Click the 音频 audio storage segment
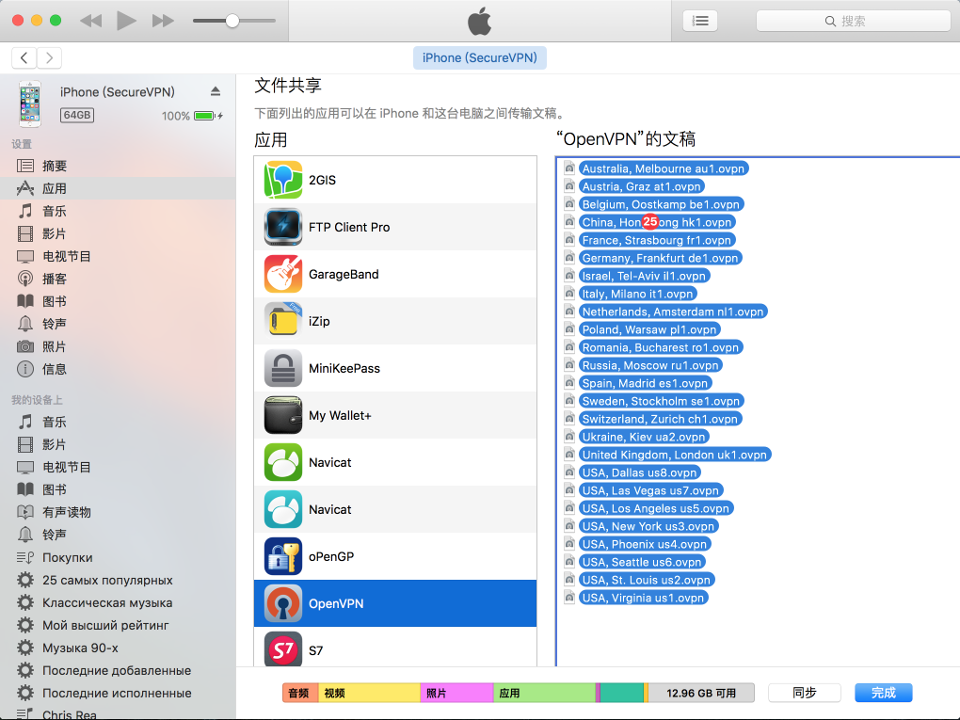This screenshot has height=720, width=960. (x=300, y=693)
